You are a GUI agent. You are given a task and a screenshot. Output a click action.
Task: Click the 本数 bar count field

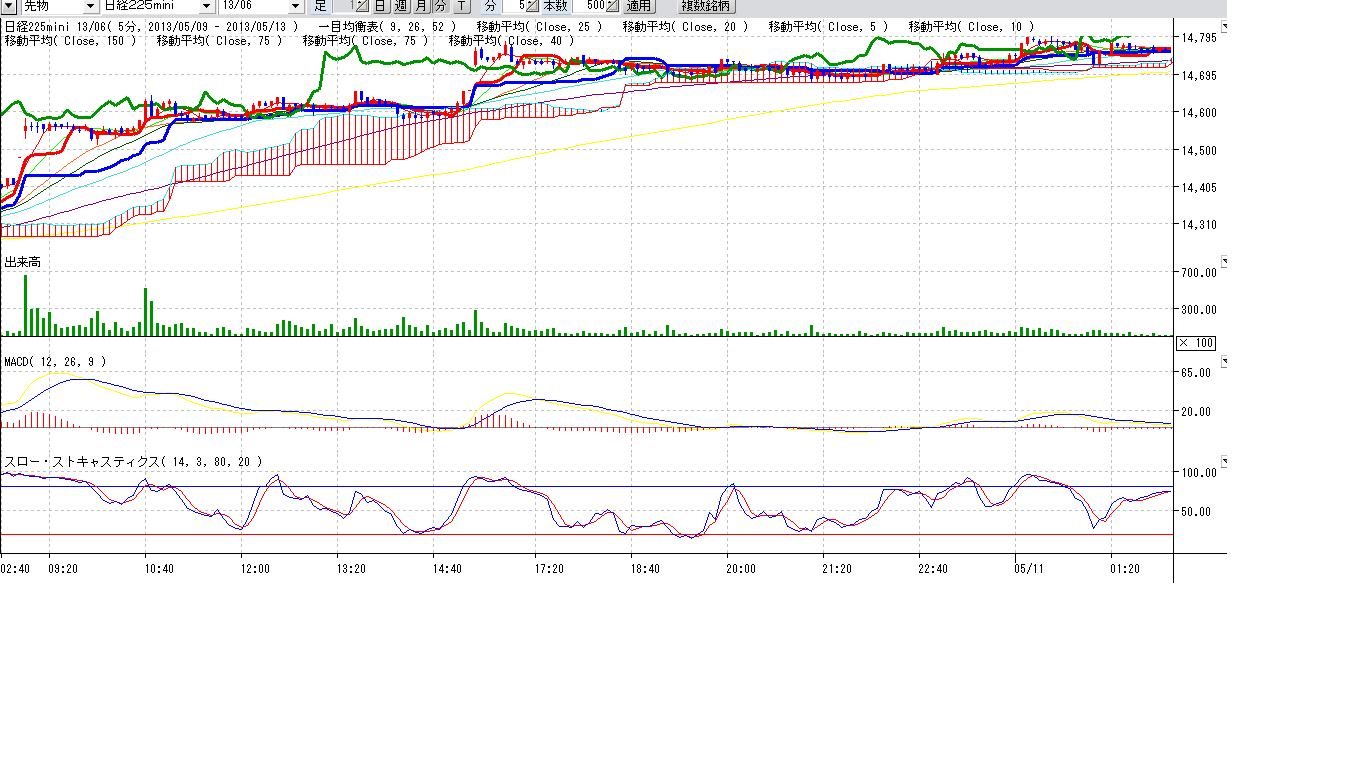589,6
